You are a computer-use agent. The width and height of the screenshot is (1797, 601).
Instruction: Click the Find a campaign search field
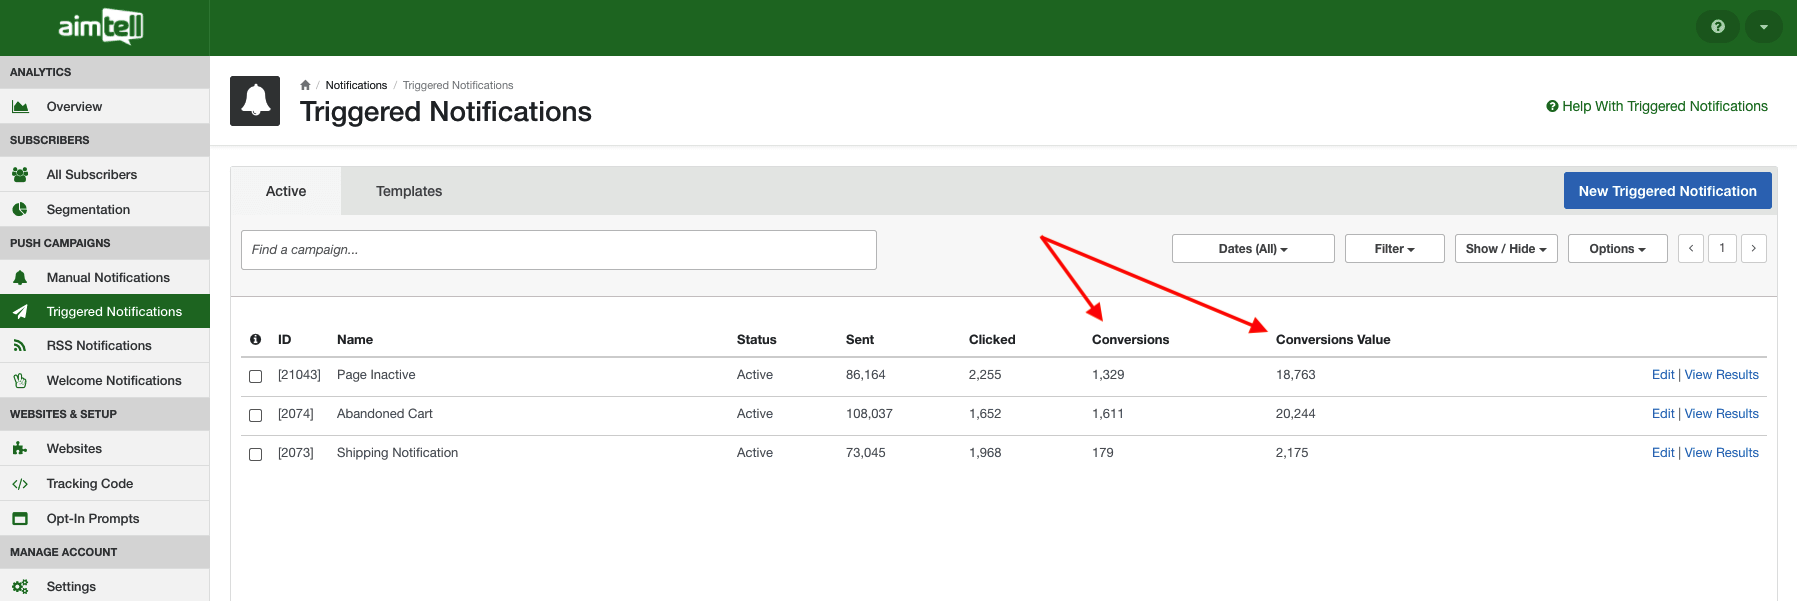tap(558, 250)
